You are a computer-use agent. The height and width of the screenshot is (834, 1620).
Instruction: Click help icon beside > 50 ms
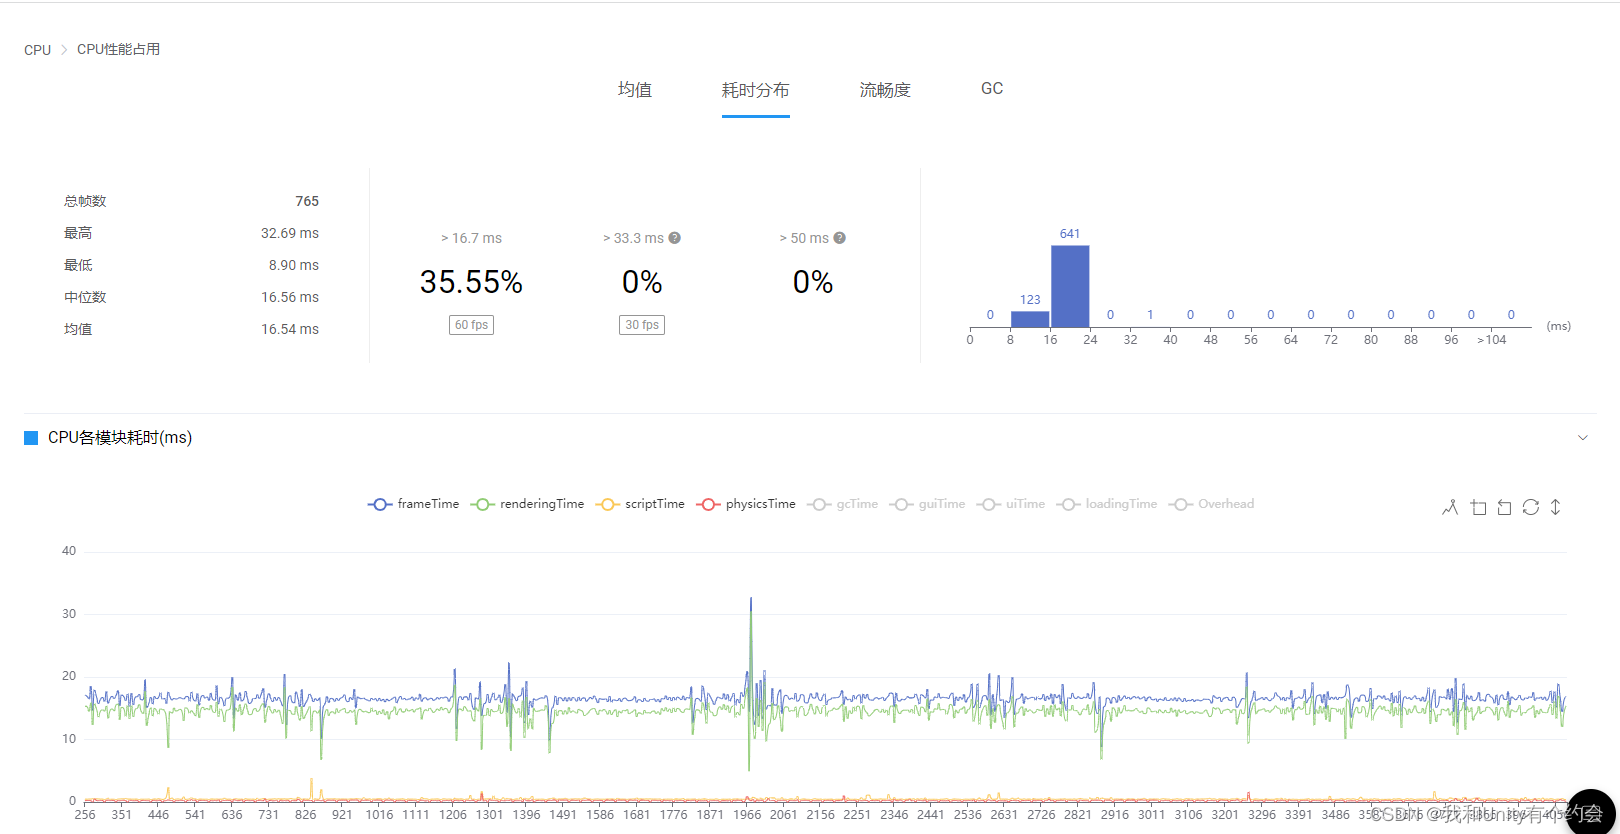click(840, 238)
